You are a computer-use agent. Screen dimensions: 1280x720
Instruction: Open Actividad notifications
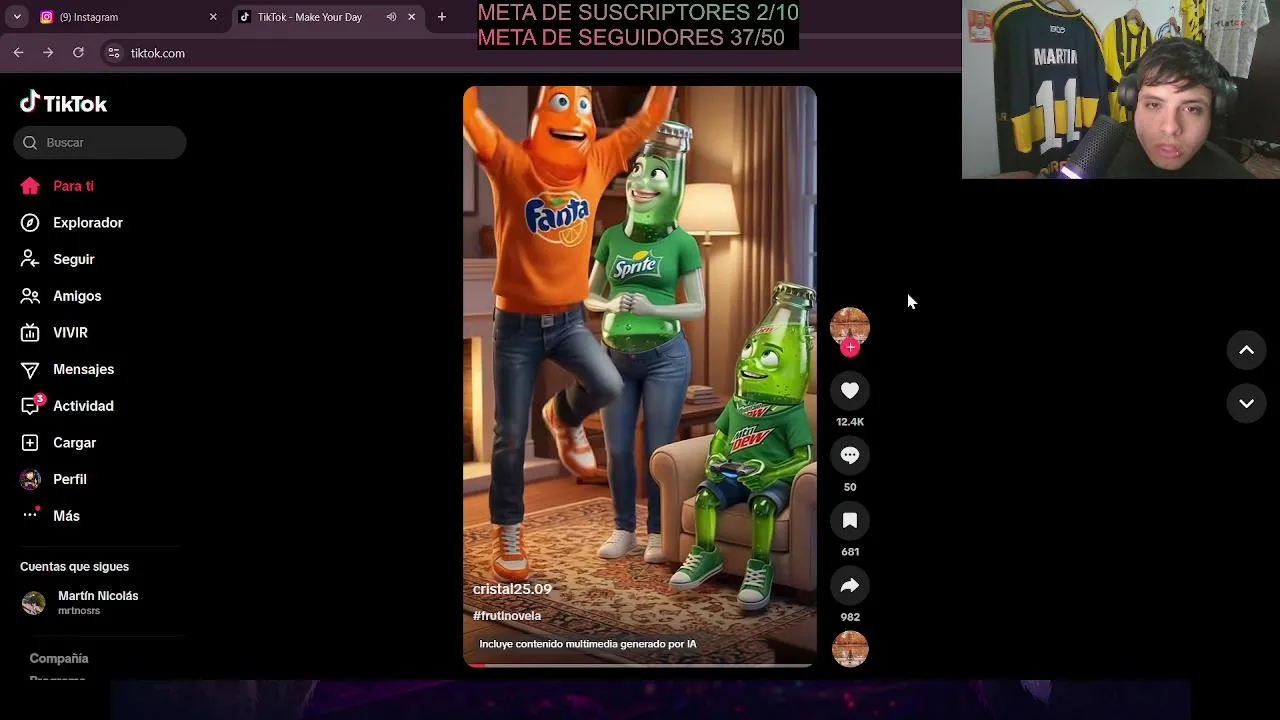[67, 406]
